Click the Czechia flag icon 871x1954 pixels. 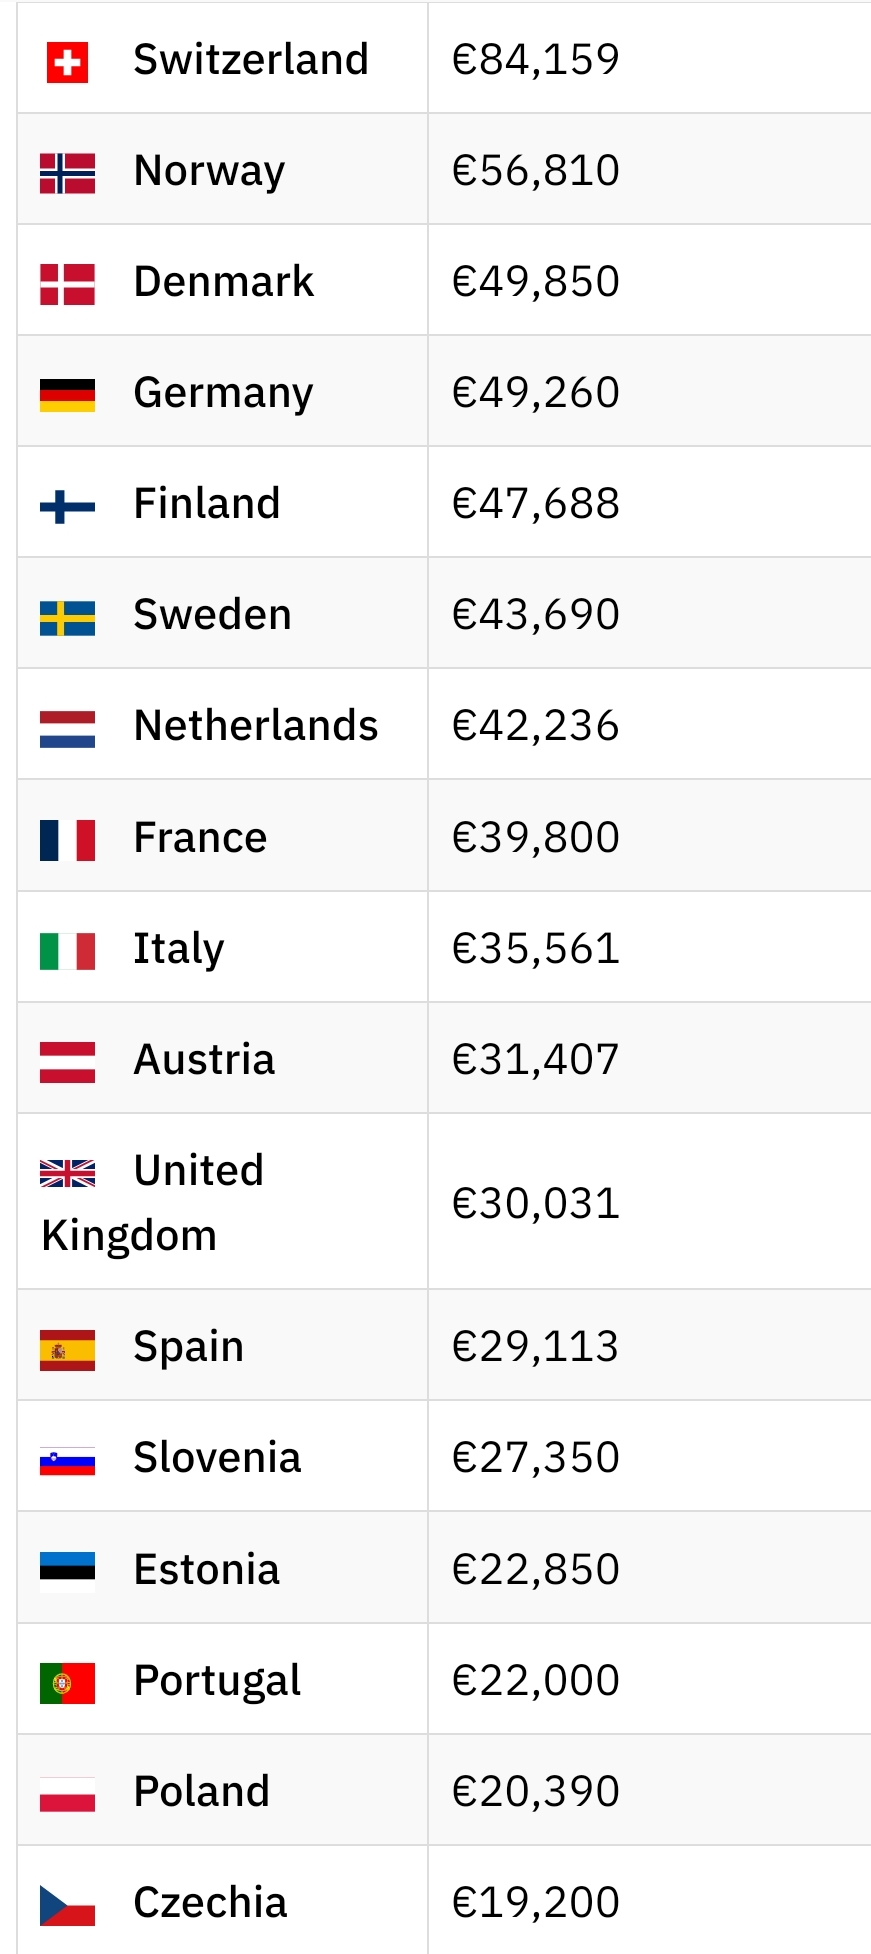click(67, 1905)
